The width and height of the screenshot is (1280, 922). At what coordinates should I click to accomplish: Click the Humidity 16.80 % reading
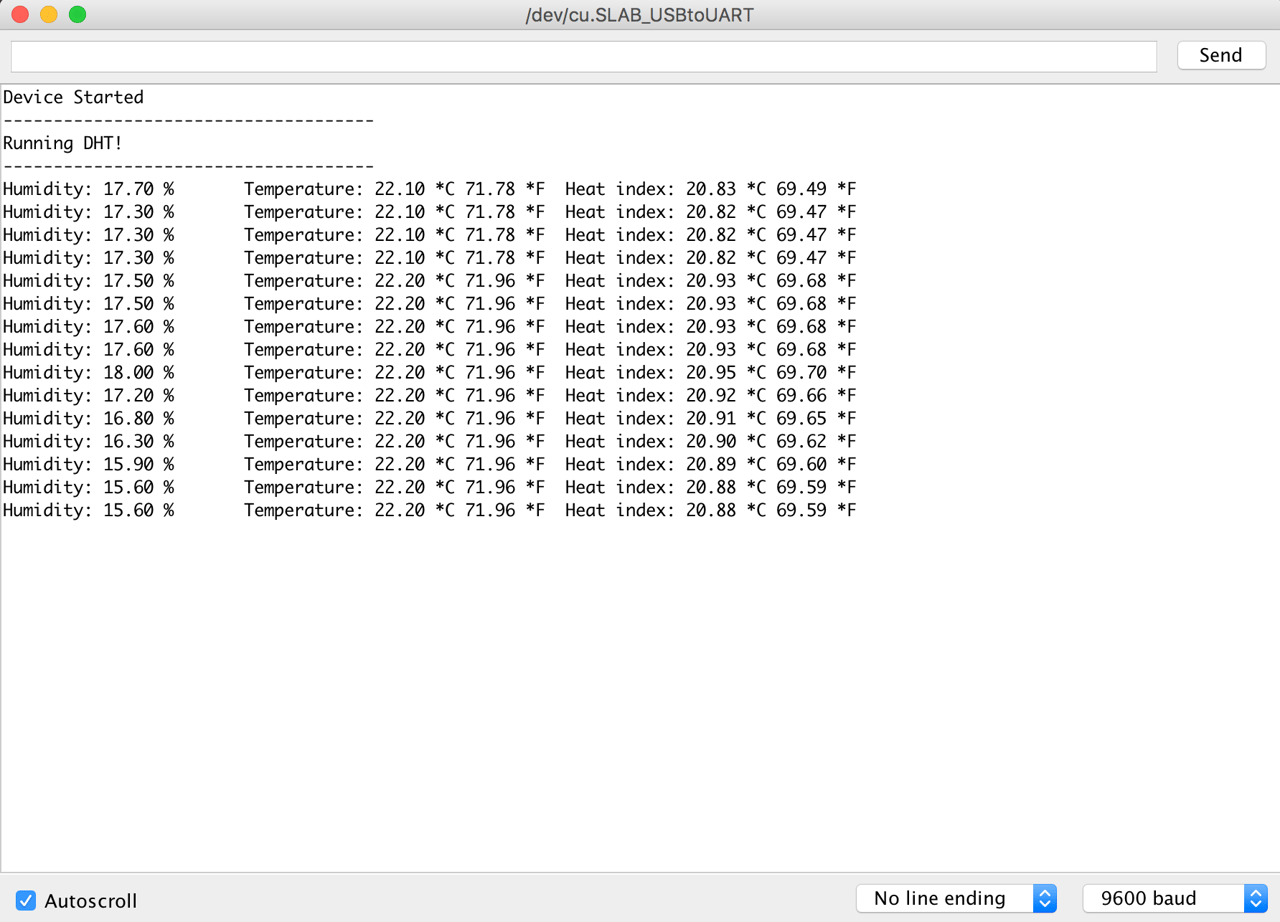[88, 418]
